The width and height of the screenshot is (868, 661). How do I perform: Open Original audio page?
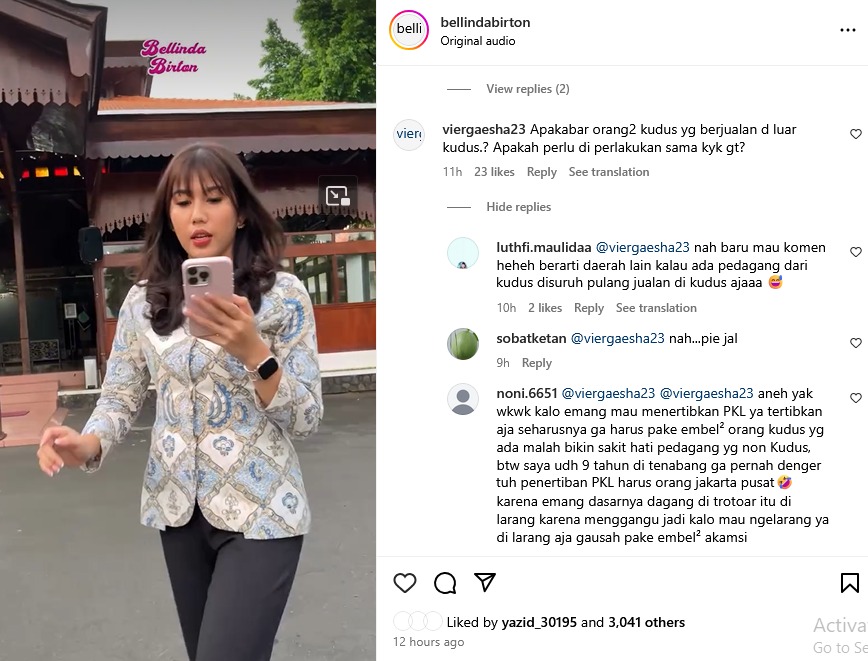478,41
